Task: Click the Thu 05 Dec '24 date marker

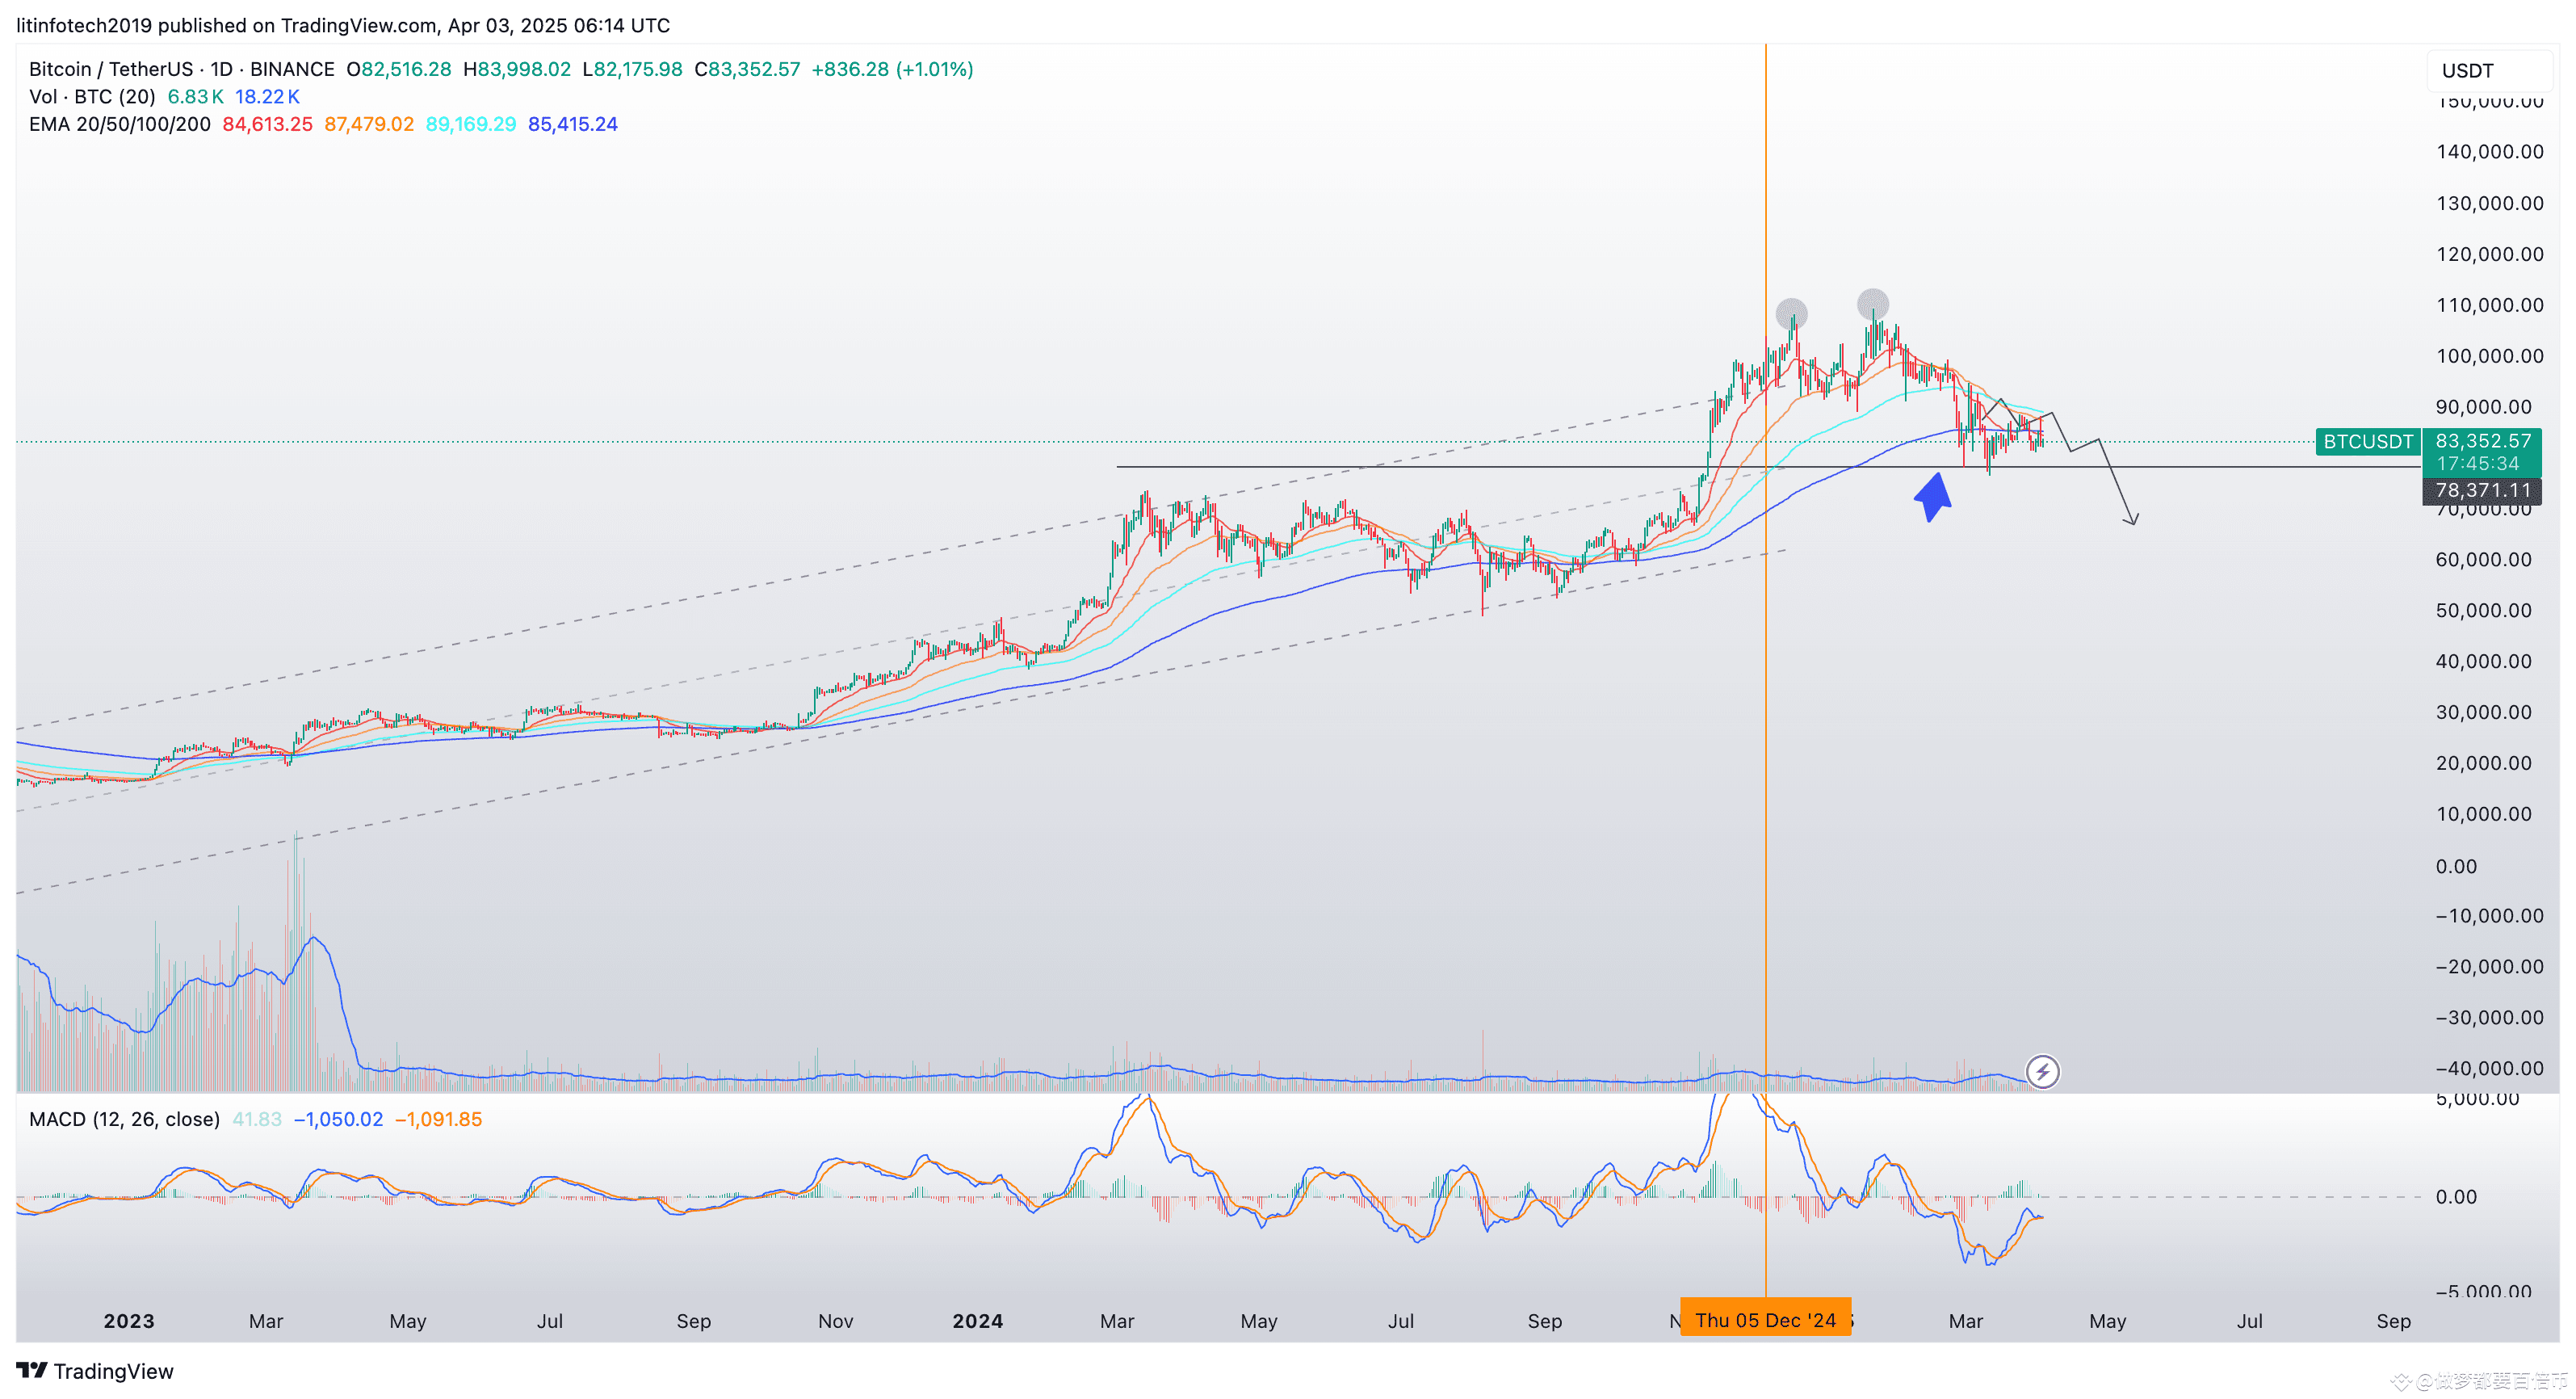Action: pos(1765,1320)
